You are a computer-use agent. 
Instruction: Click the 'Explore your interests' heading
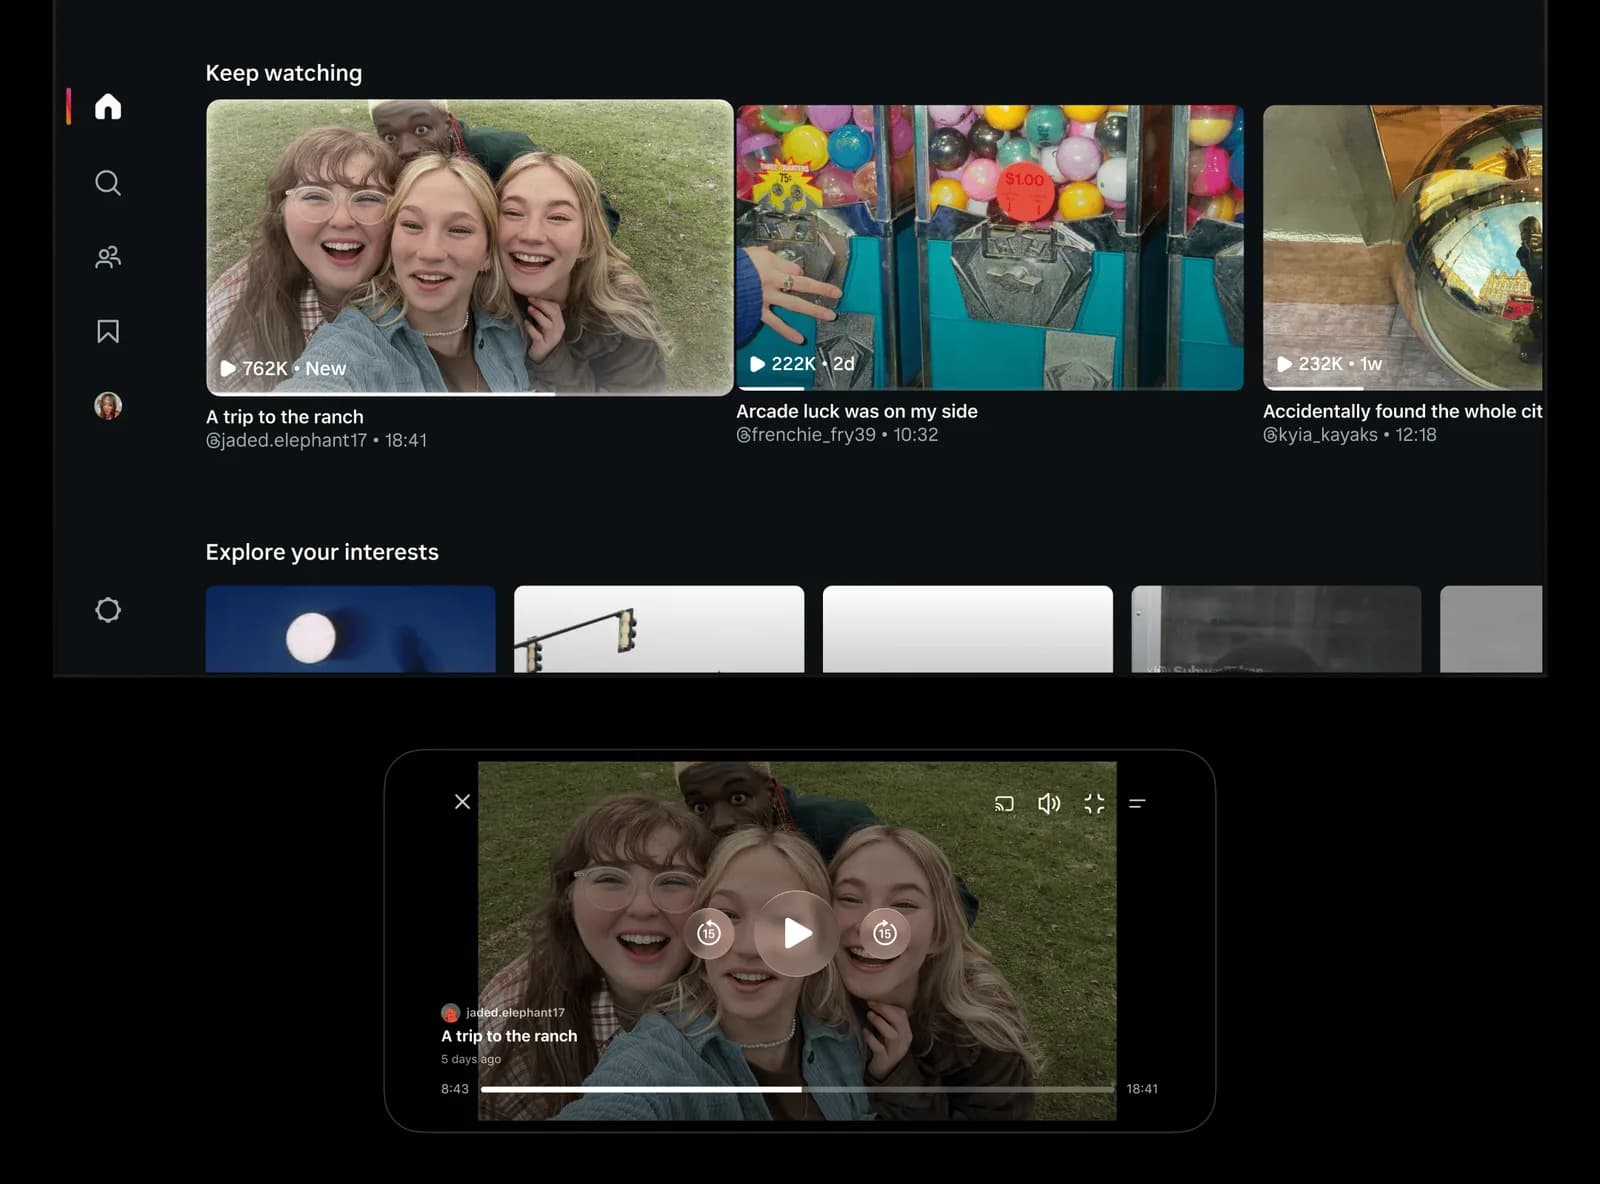pyautogui.click(x=322, y=552)
